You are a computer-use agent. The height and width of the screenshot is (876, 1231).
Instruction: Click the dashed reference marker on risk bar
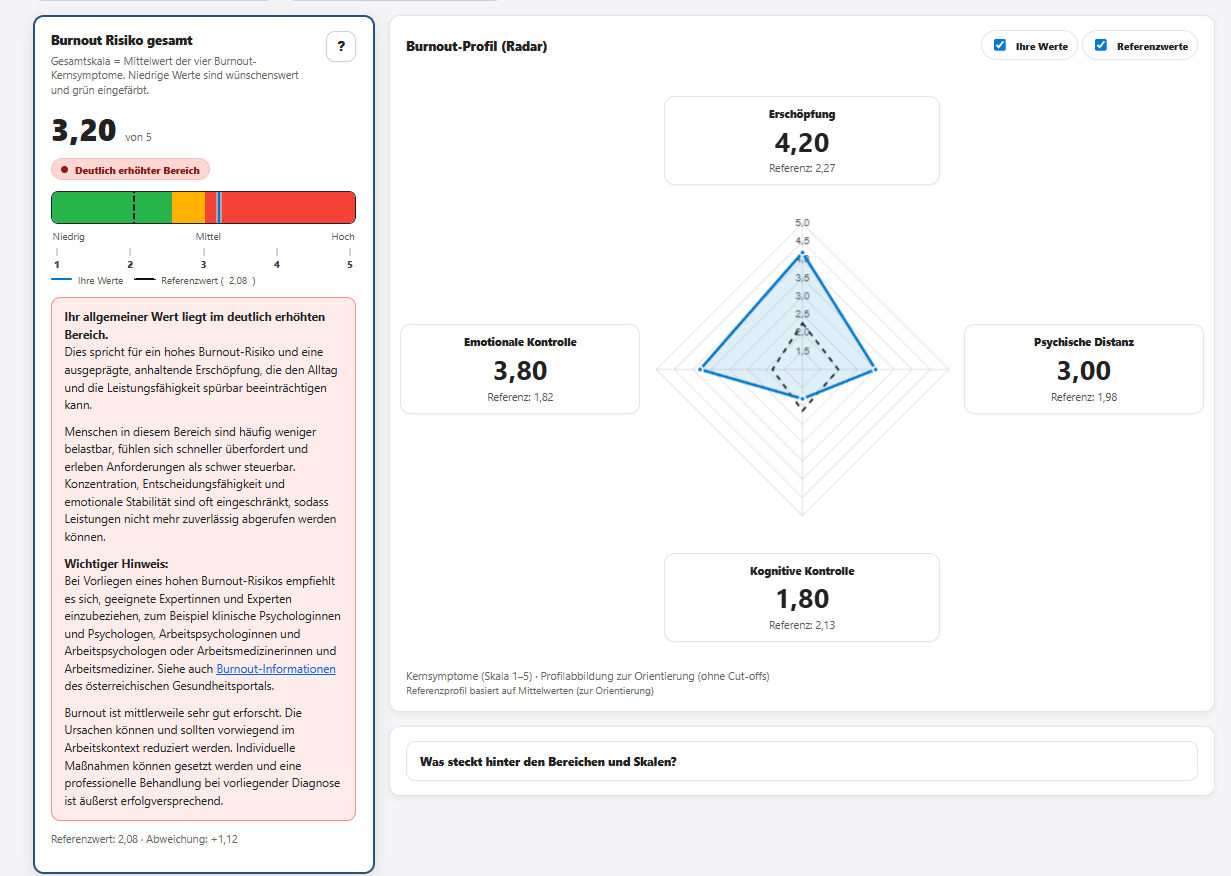click(x=134, y=207)
